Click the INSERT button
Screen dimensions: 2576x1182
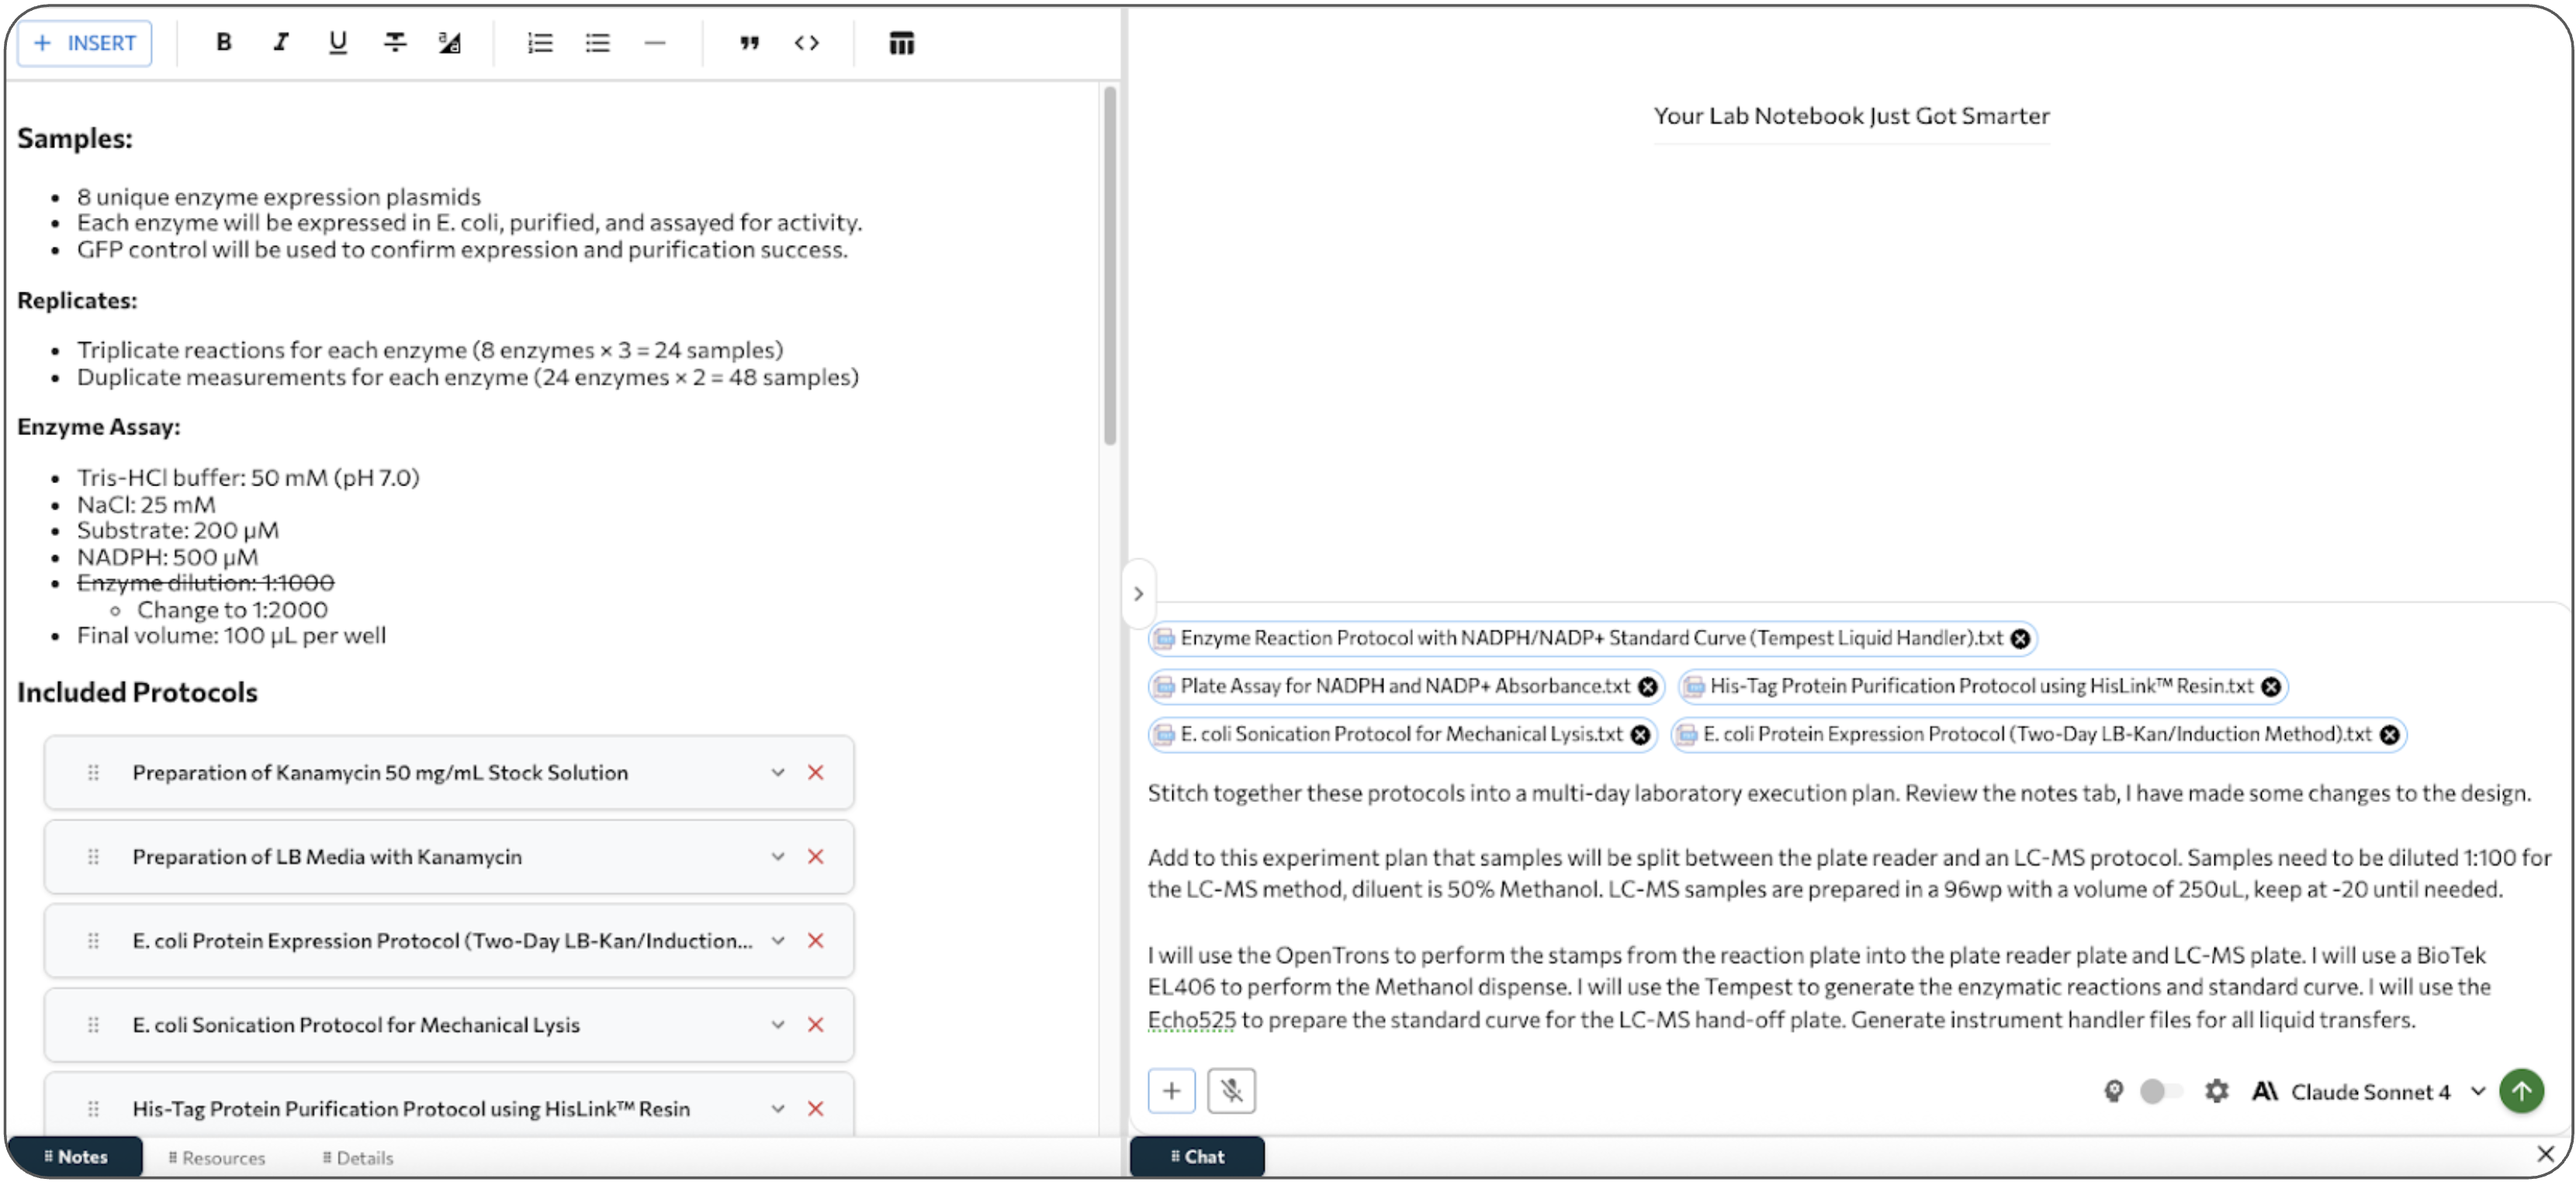[x=85, y=43]
